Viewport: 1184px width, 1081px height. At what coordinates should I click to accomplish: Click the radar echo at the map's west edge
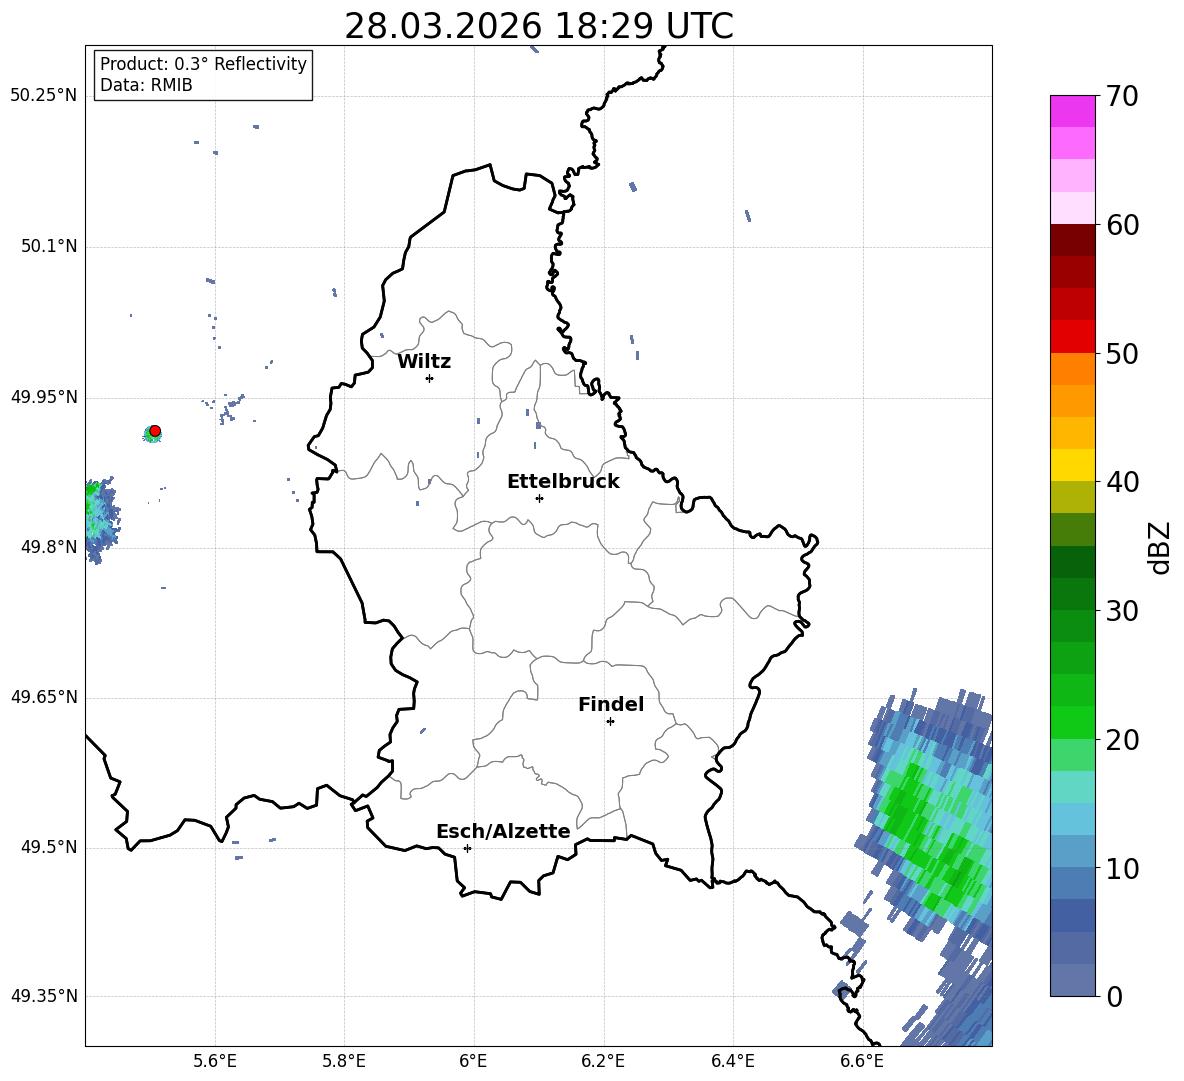tap(100, 519)
